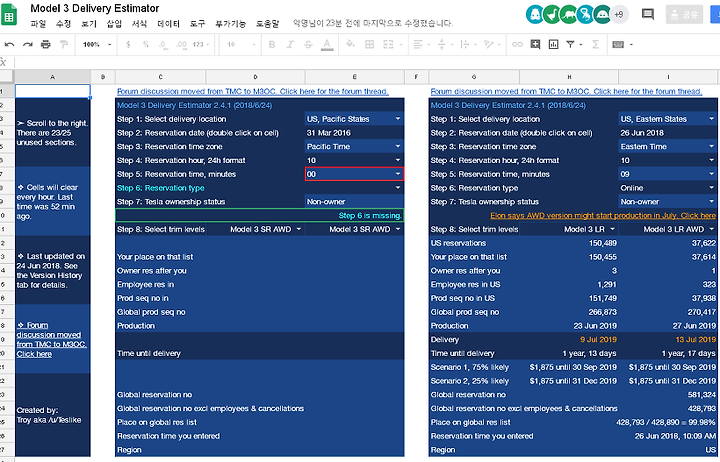
Task: Open right forum discussion link above Eastern estimator
Action: click(566, 91)
